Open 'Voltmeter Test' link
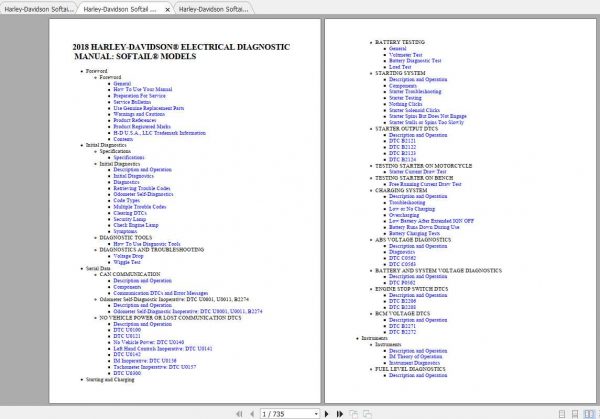This screenshot has width=600, height=419. 406,55
